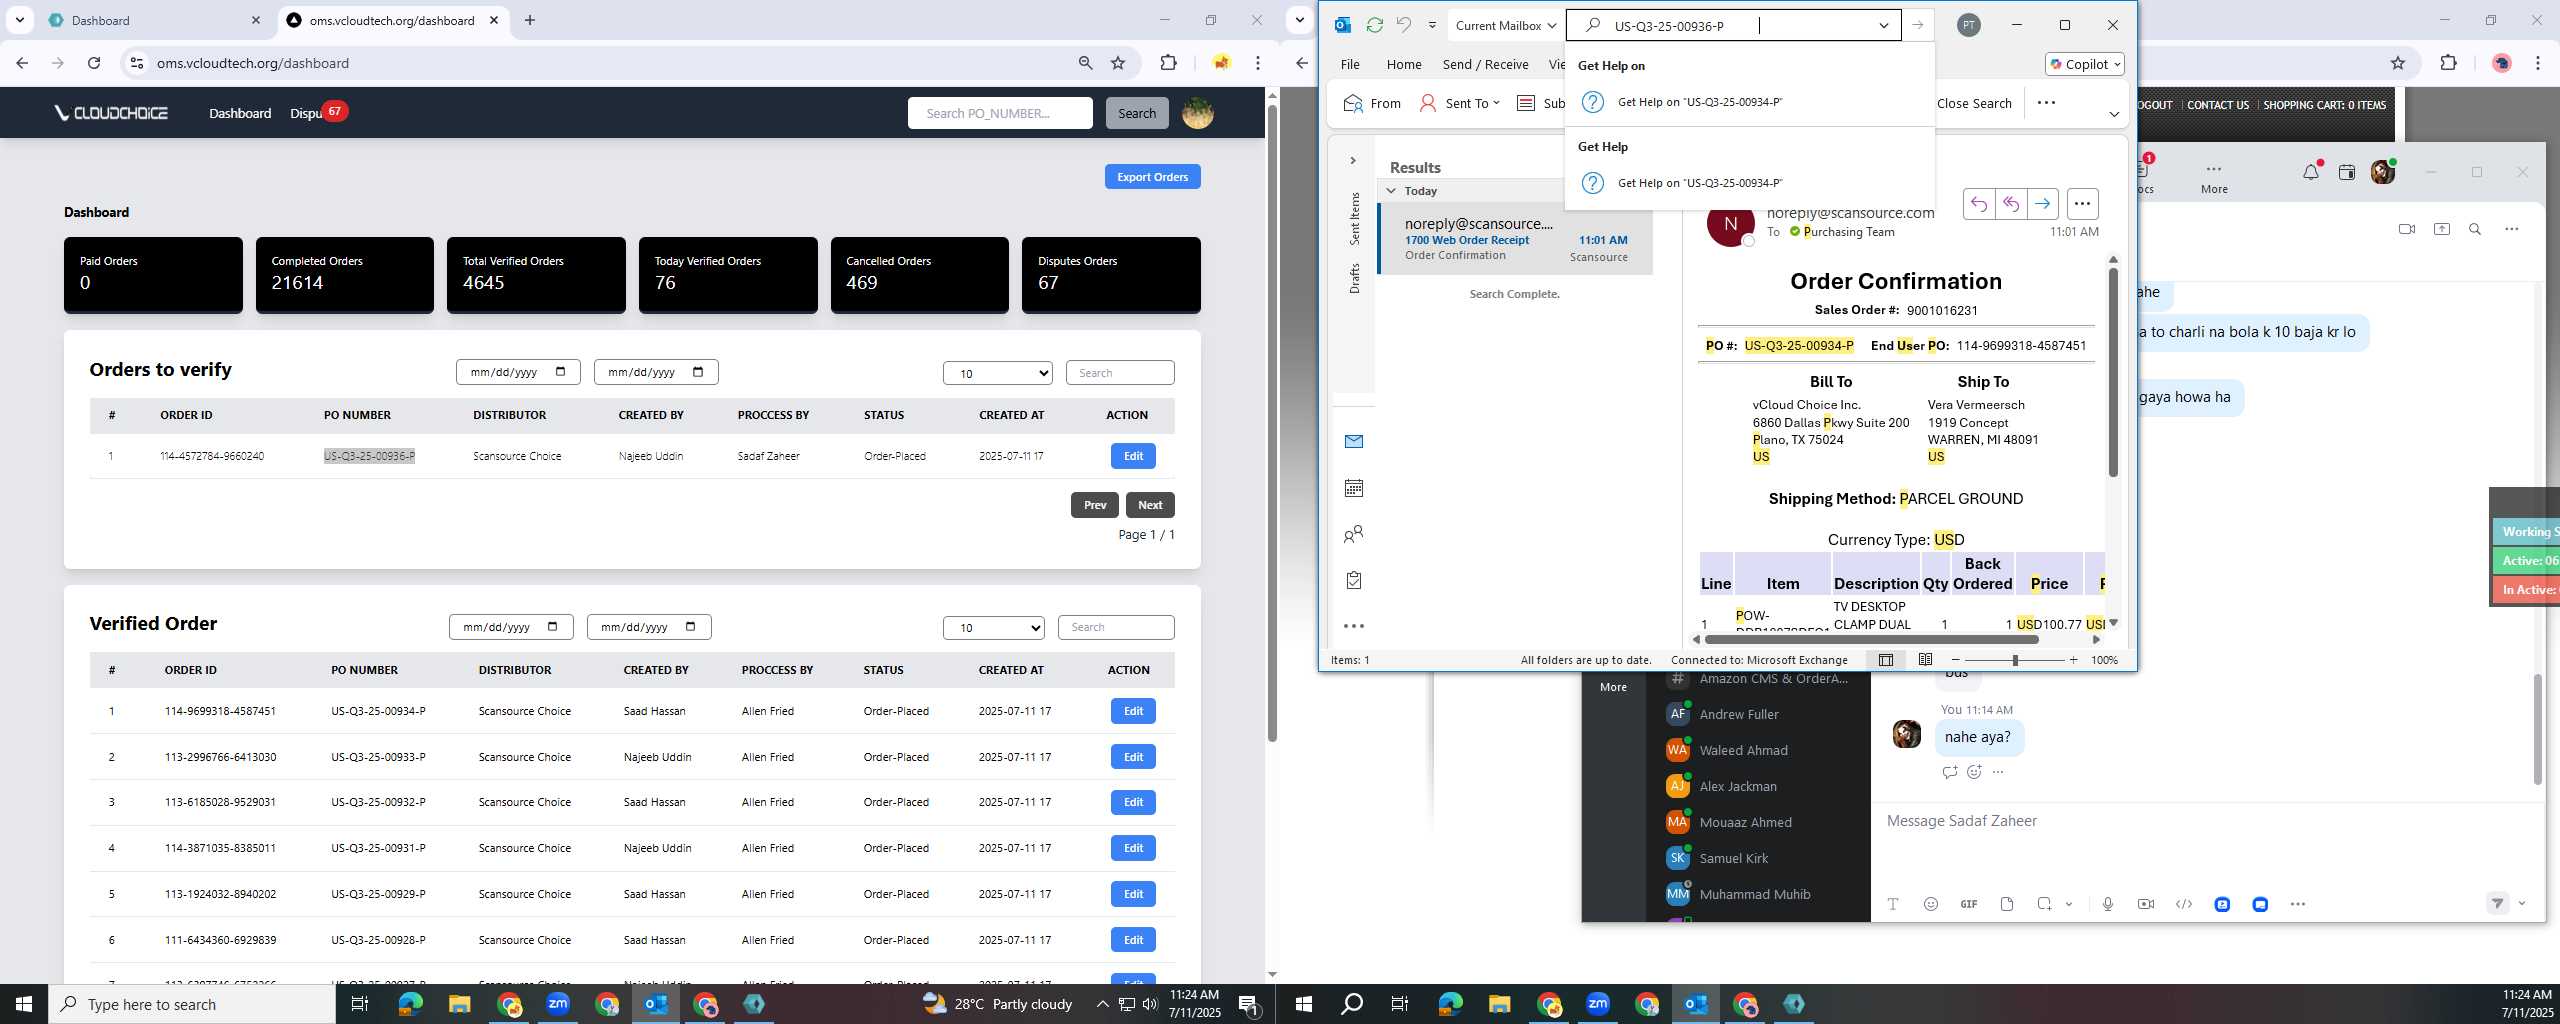2560x1024 pixels.
Task: Collapse the Today group in Results
Action: click(x=1391, y=191)
